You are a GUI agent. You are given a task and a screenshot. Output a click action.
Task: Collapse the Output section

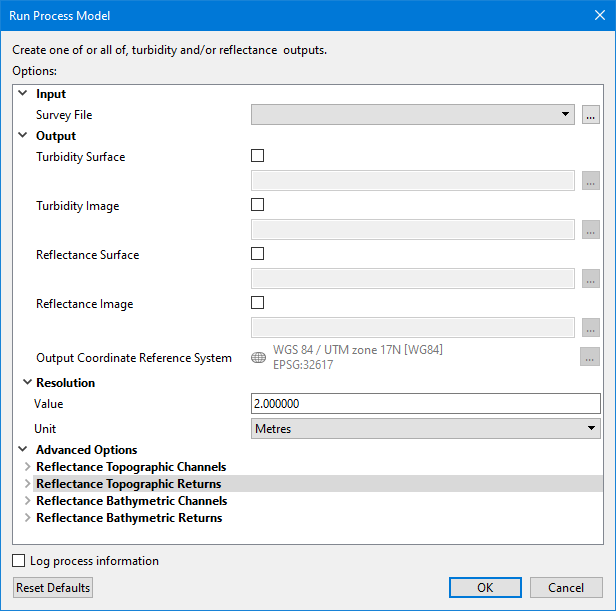tap(23, 136)
